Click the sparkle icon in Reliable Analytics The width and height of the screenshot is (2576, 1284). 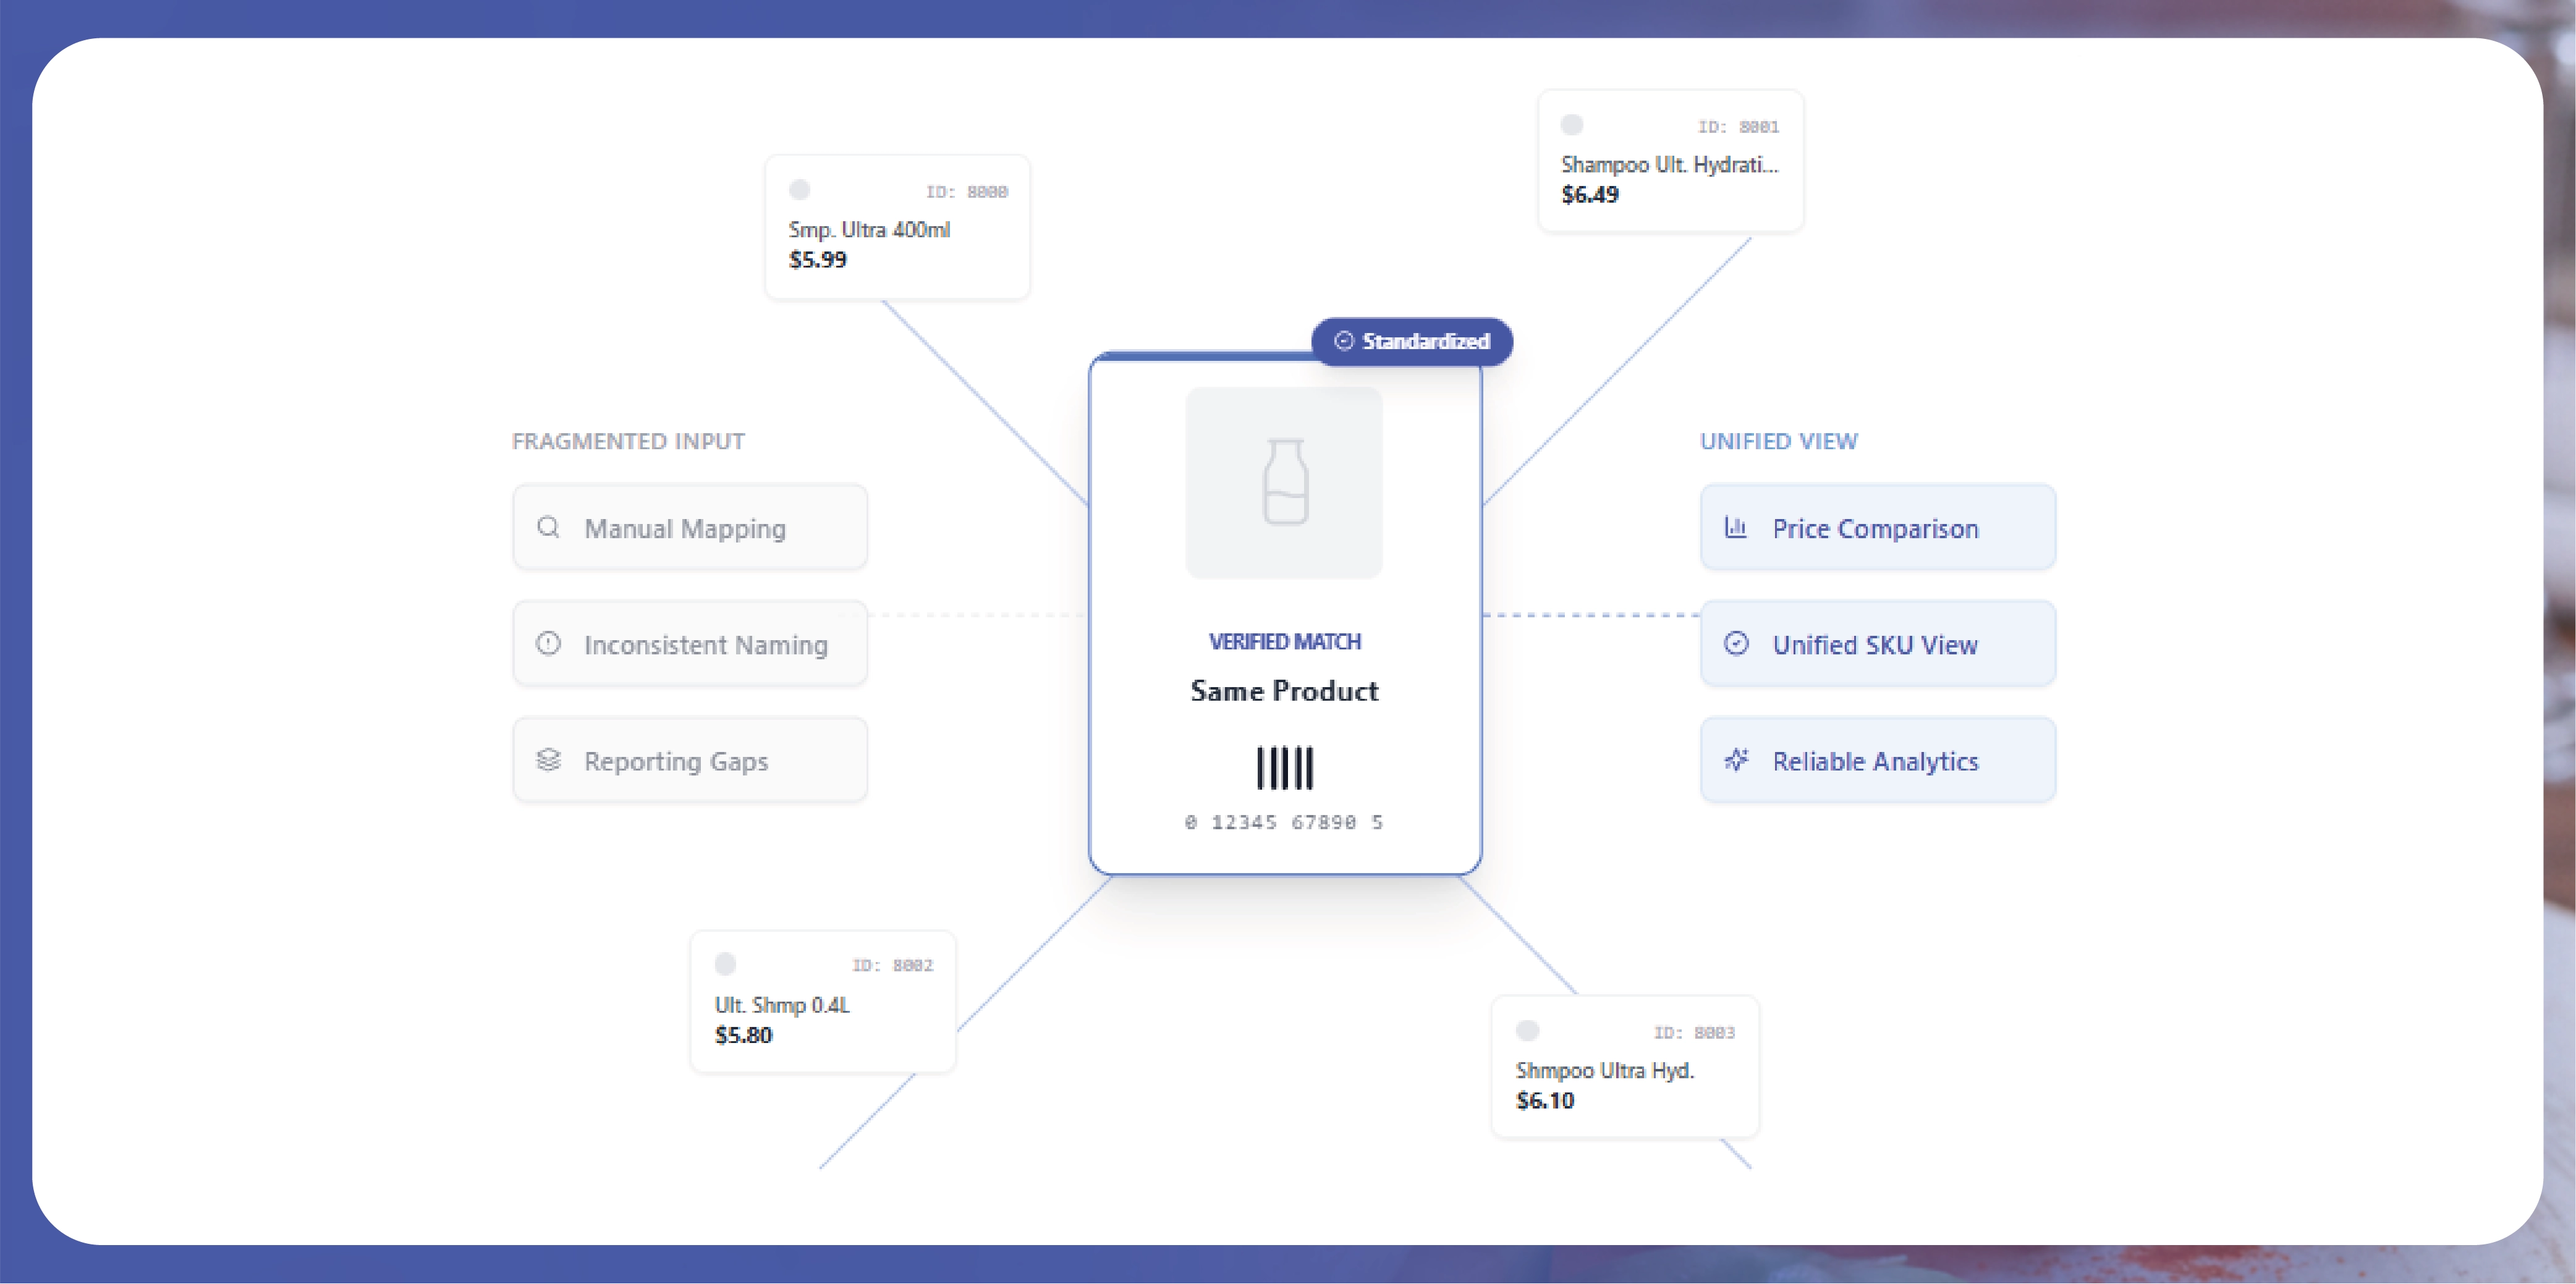coord(1736,760)
